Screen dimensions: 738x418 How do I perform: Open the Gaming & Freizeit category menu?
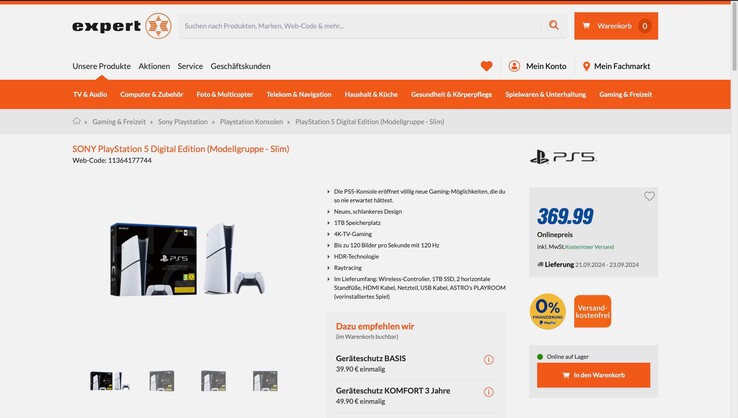(626, 95)
